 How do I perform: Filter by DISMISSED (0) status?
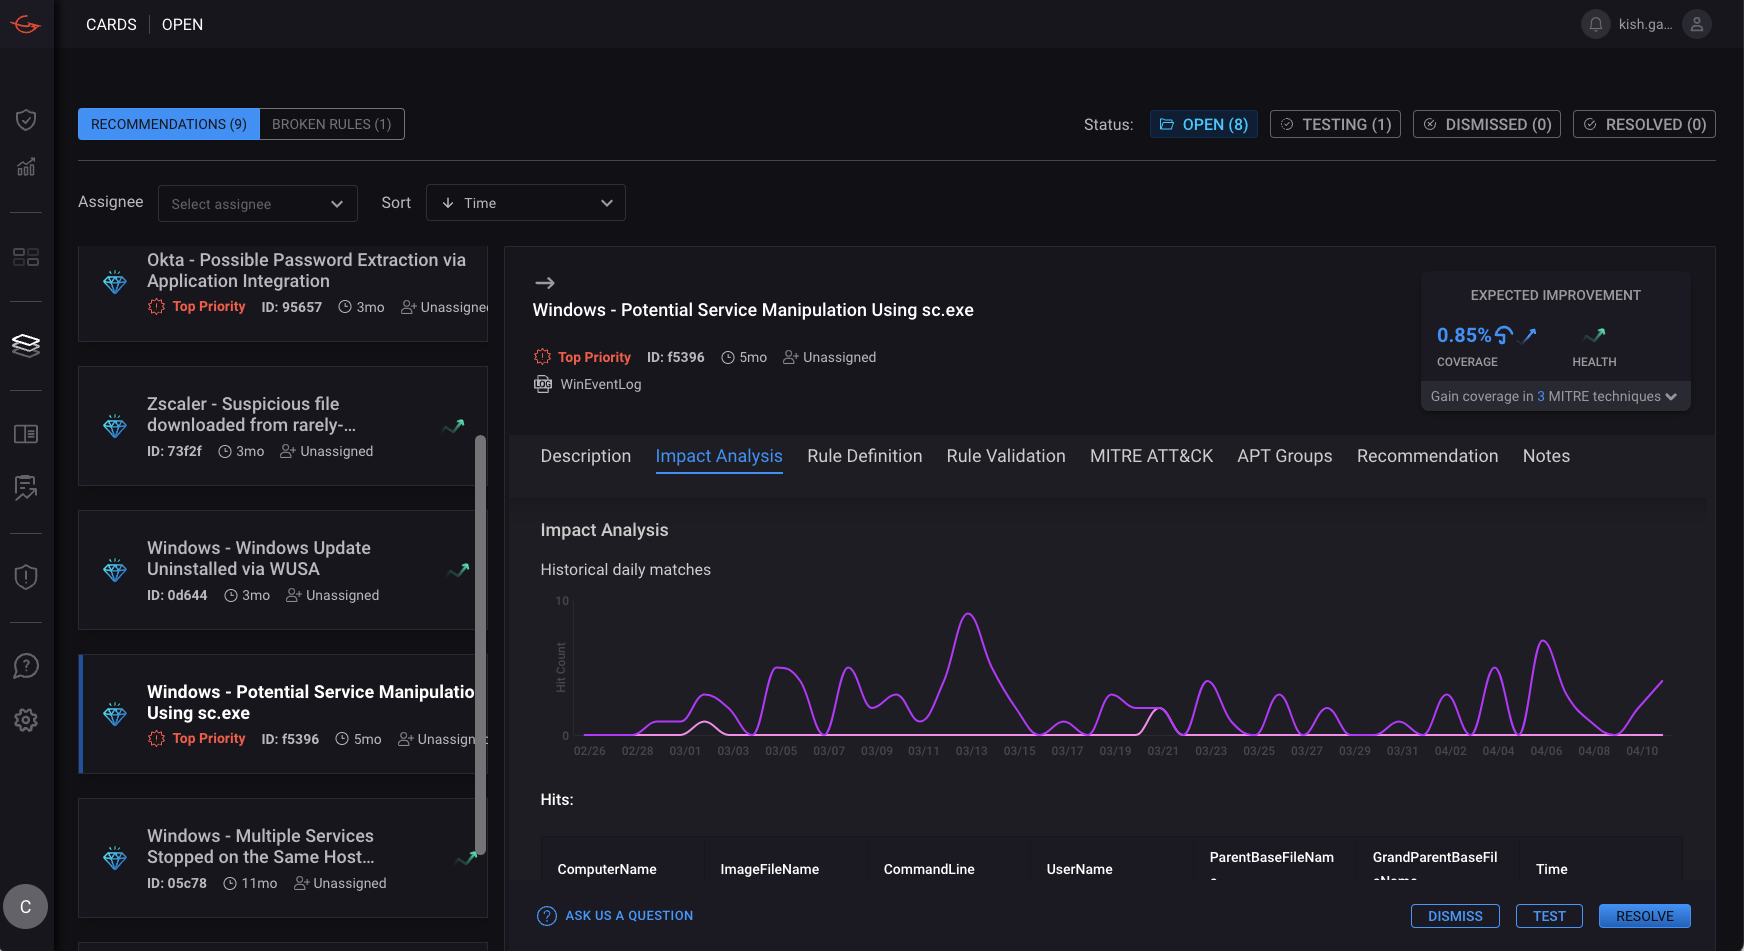(x=1486, y=124)
